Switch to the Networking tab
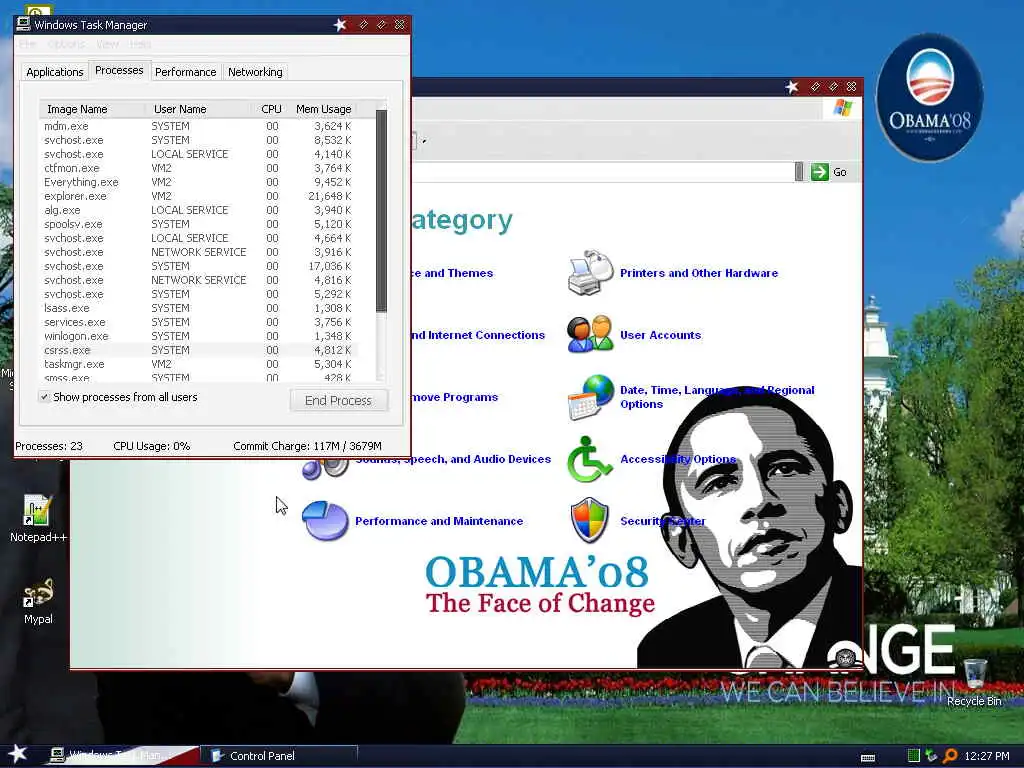 pyautogui.click(x=255, y=72)
